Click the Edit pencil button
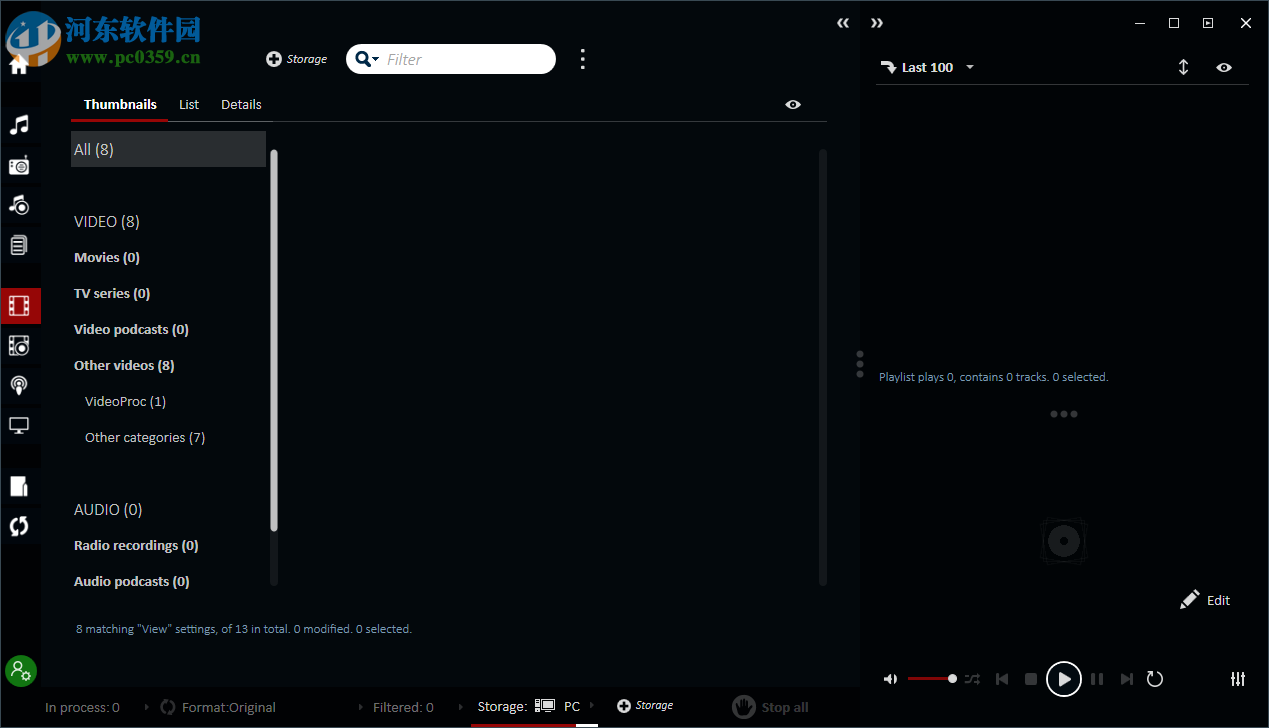The image size is (1269, 728). pos(1205,600)
